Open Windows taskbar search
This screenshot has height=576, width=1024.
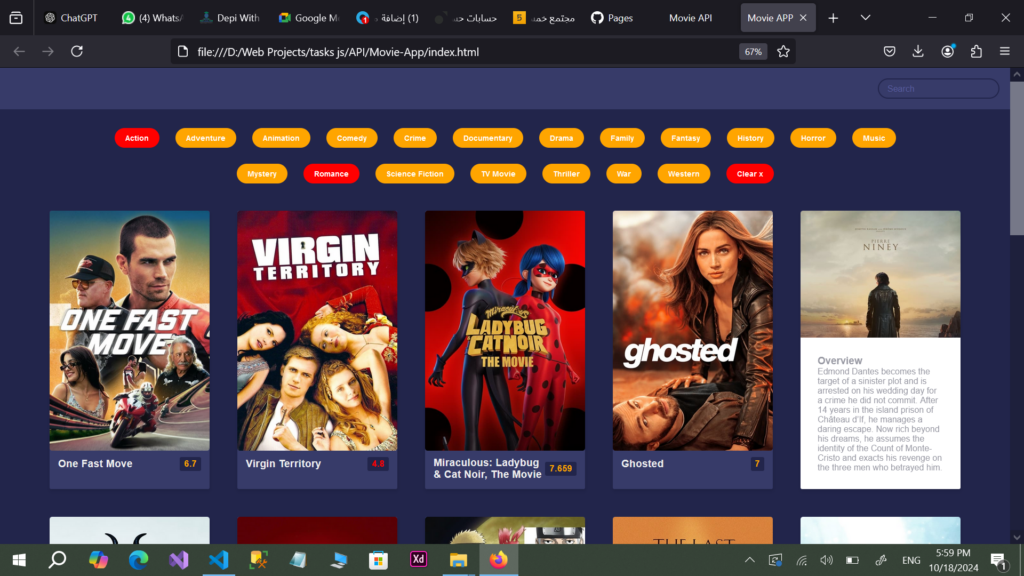pyautogui.click(x=57, y=560)
